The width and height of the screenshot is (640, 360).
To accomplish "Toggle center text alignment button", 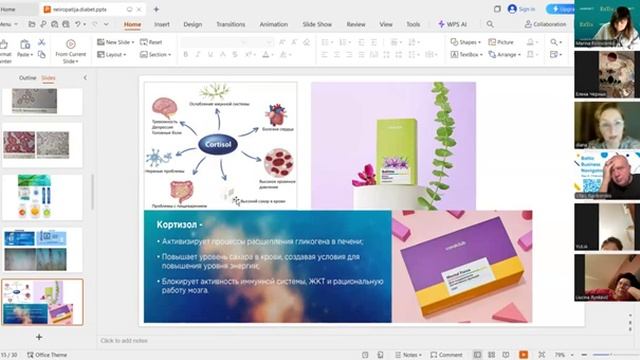I will (337, 54).
